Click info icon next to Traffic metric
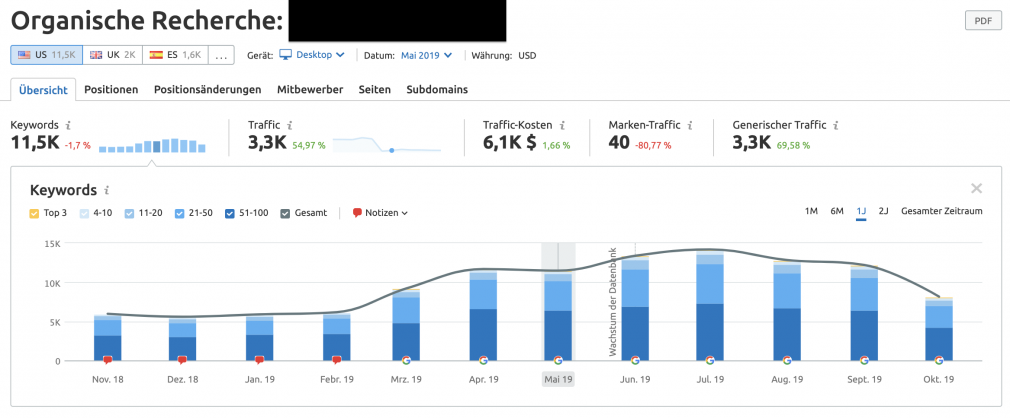 (x=290, y=126)
